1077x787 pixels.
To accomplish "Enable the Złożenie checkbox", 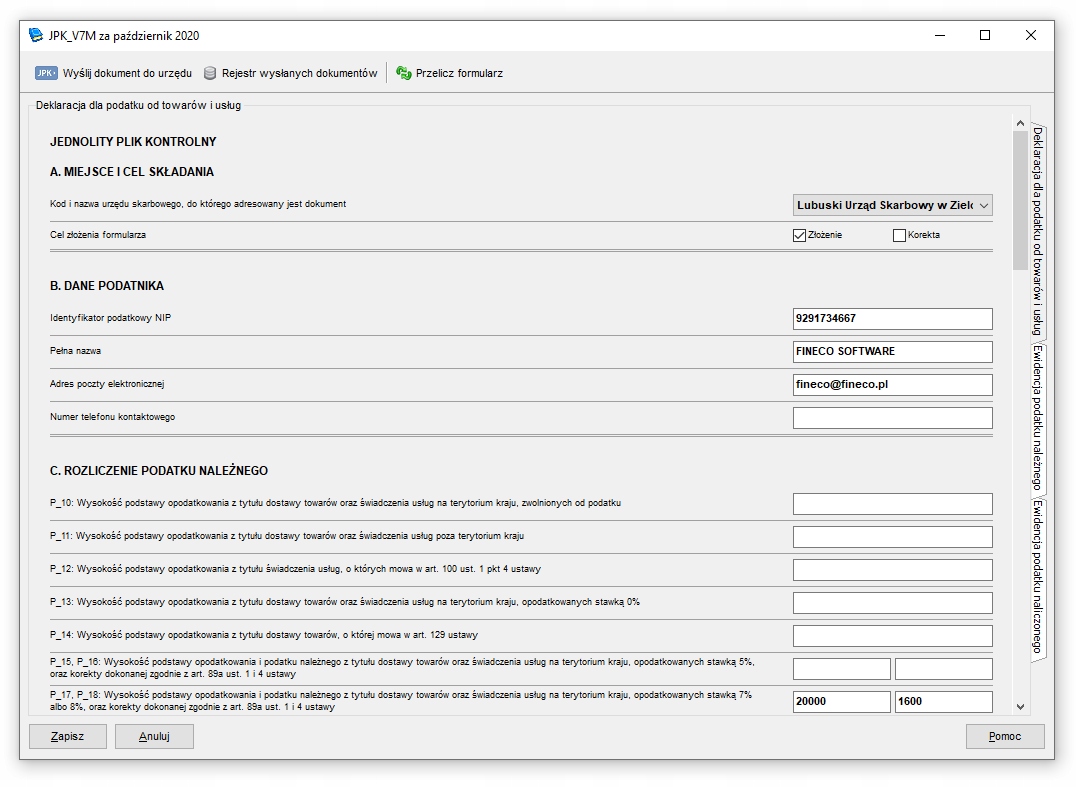I will click(x=799, y=235).
